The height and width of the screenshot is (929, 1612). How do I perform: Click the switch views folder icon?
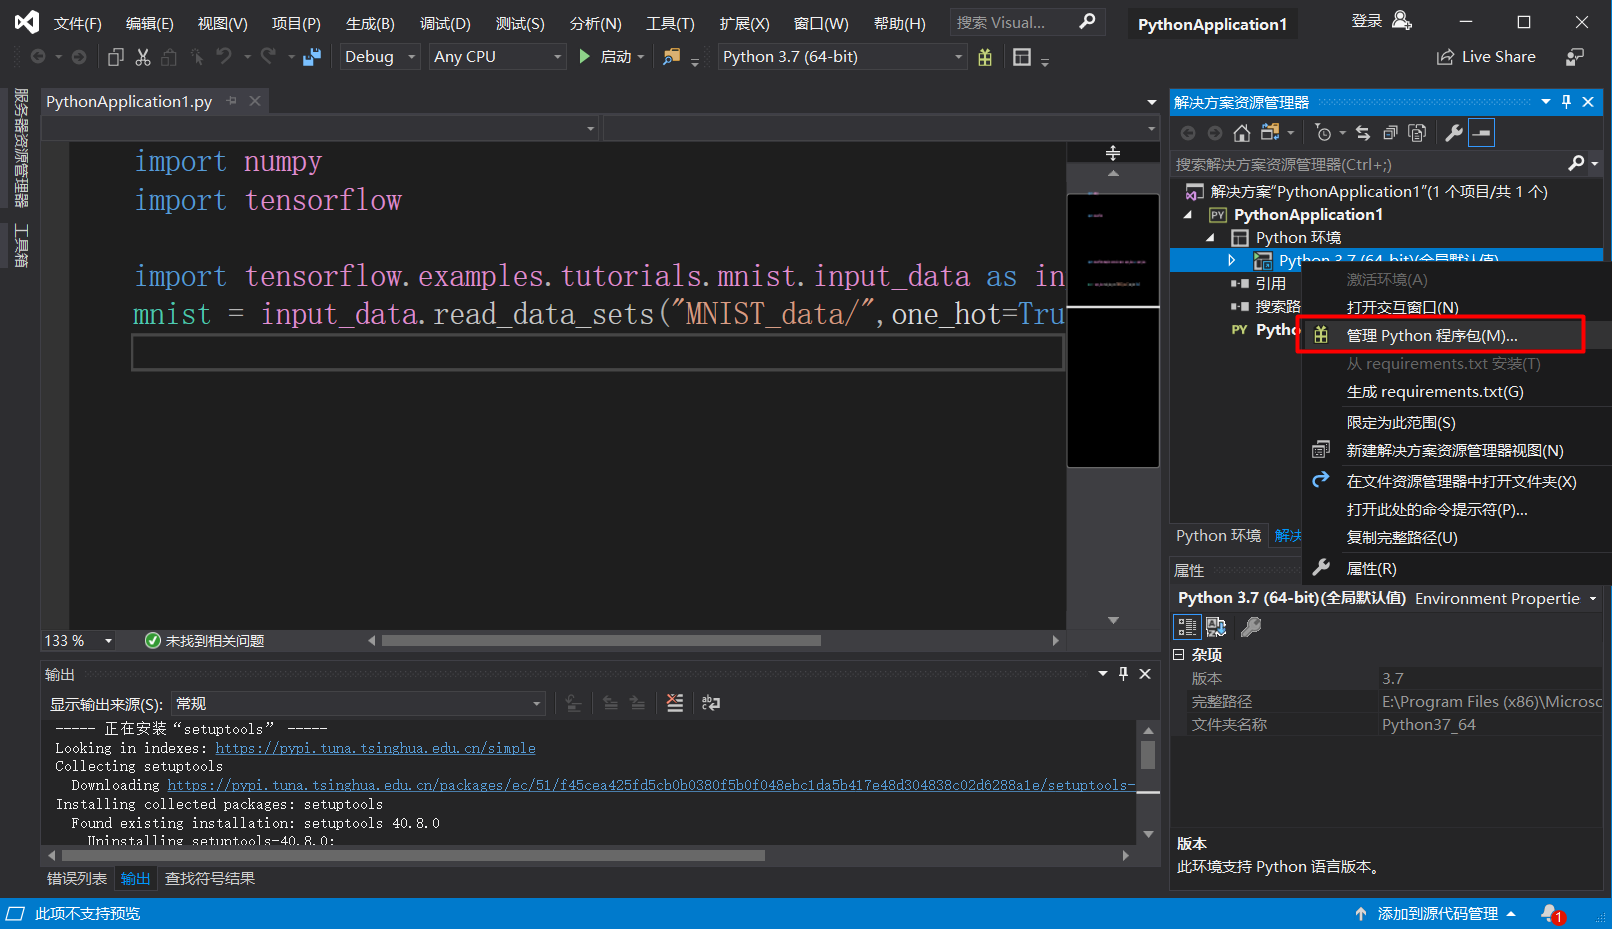1270,133
